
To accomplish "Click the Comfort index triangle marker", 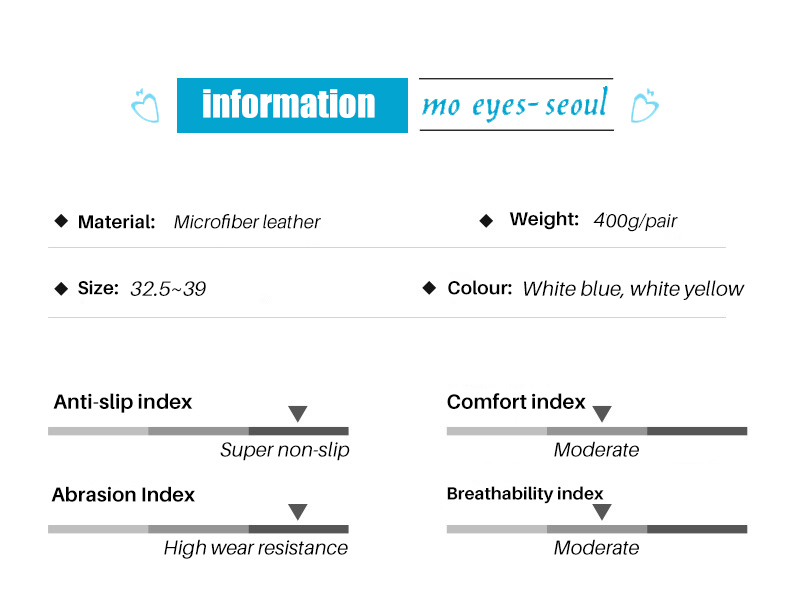I will [x=602, y=414].
